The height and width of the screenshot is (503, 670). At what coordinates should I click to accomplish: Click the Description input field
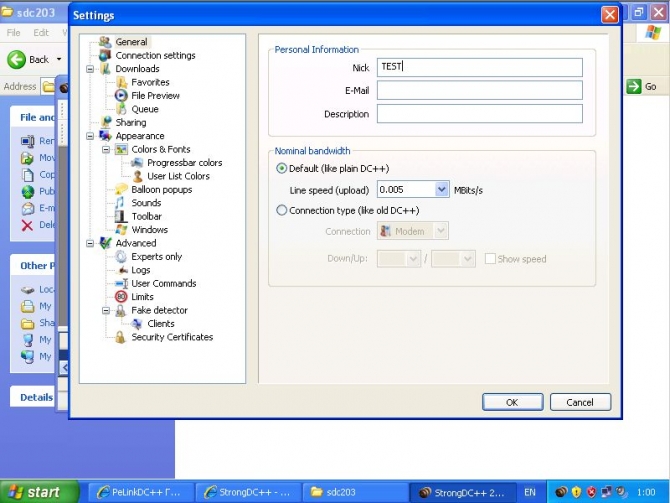(479, 114)
